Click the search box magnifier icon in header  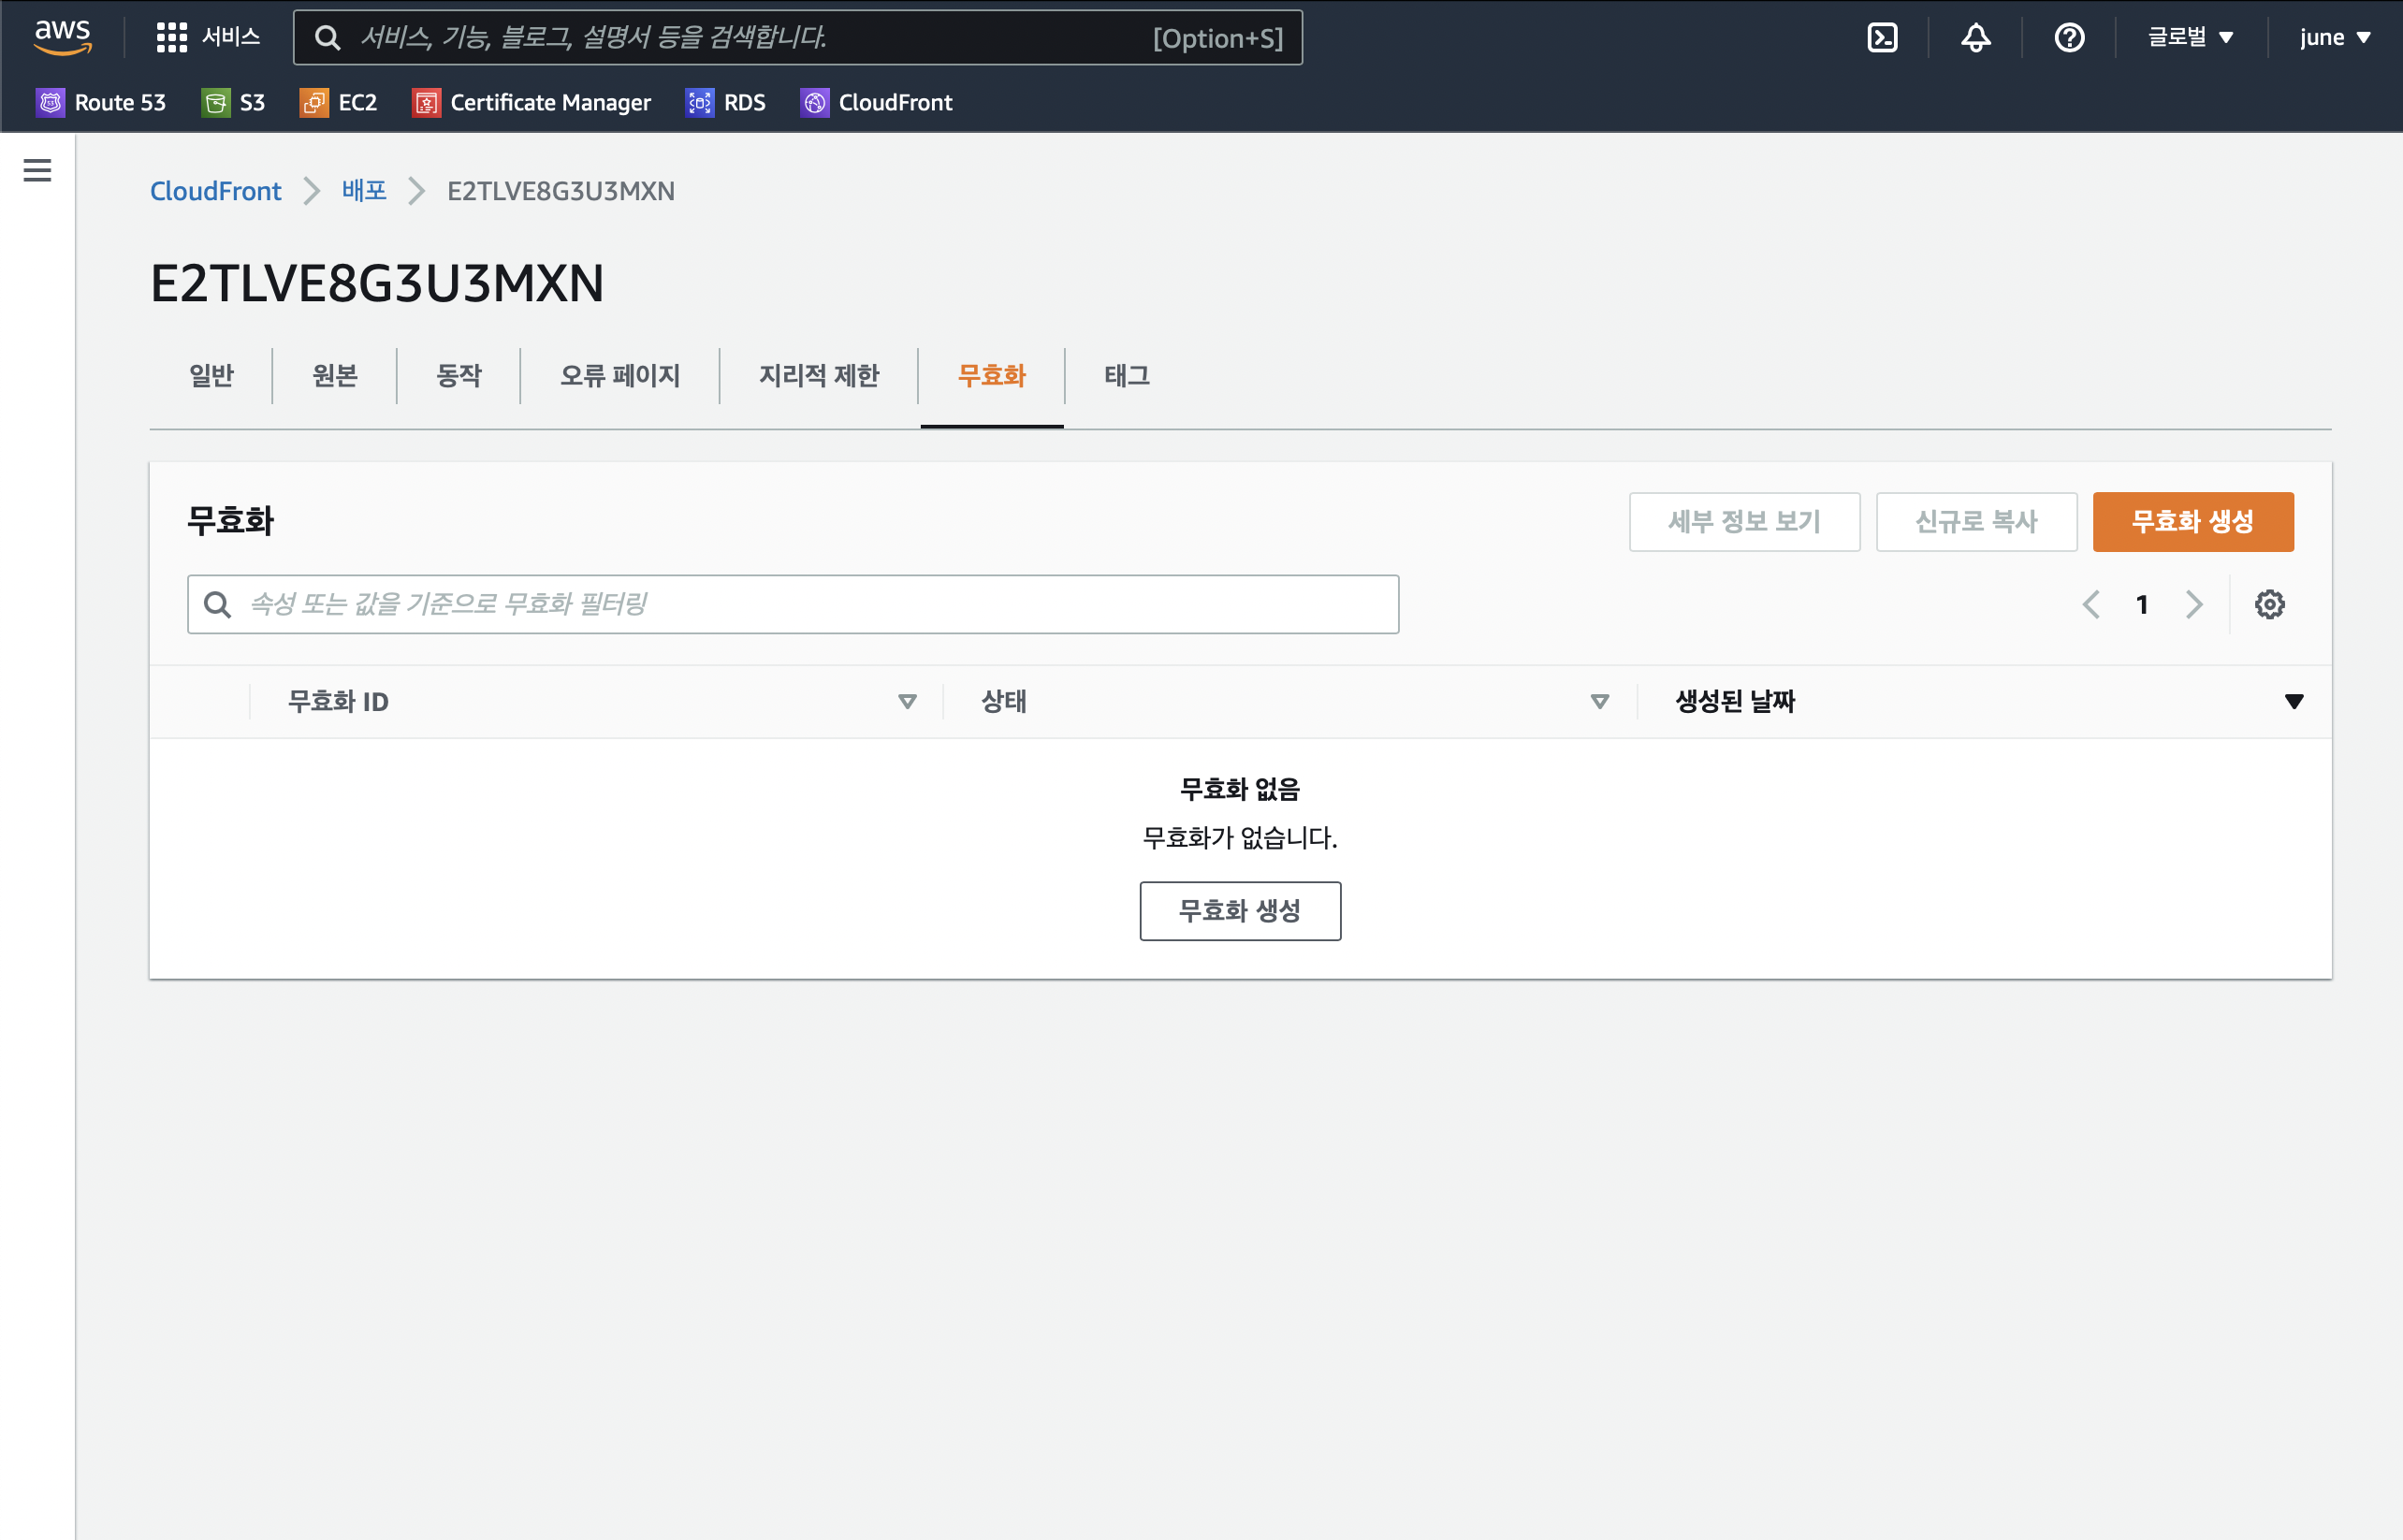327,38
